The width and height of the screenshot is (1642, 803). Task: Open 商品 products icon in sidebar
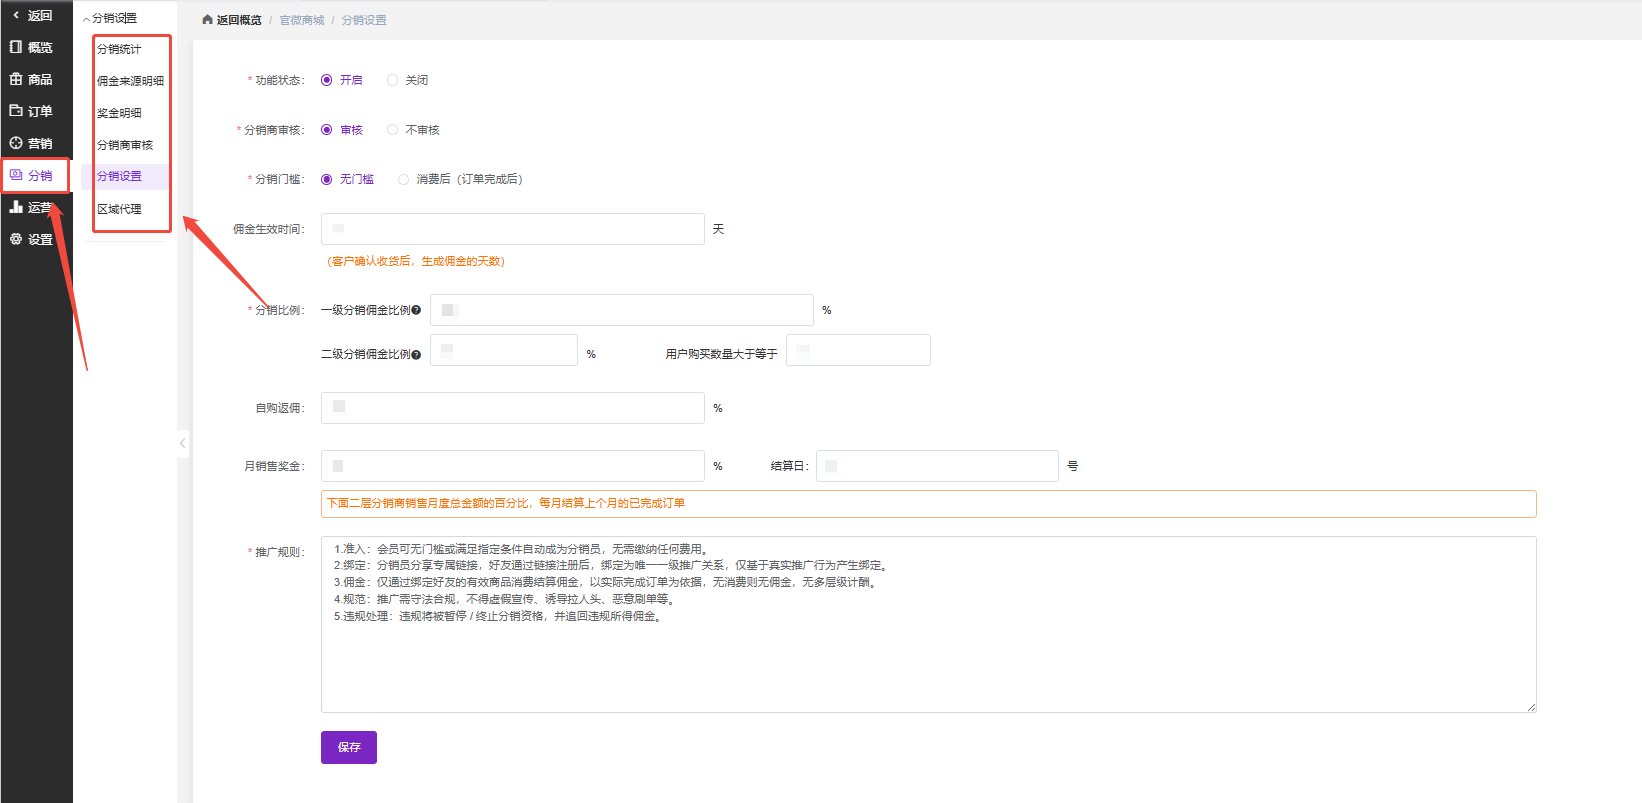click(x=16, y=79)
